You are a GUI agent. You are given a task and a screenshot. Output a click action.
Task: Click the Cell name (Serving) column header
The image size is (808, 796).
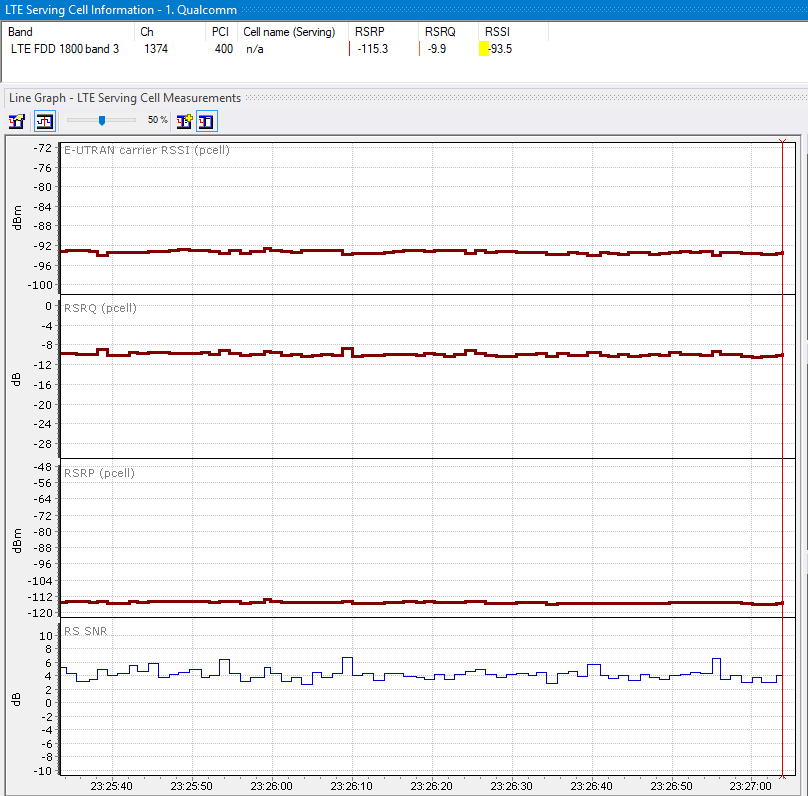289,32
